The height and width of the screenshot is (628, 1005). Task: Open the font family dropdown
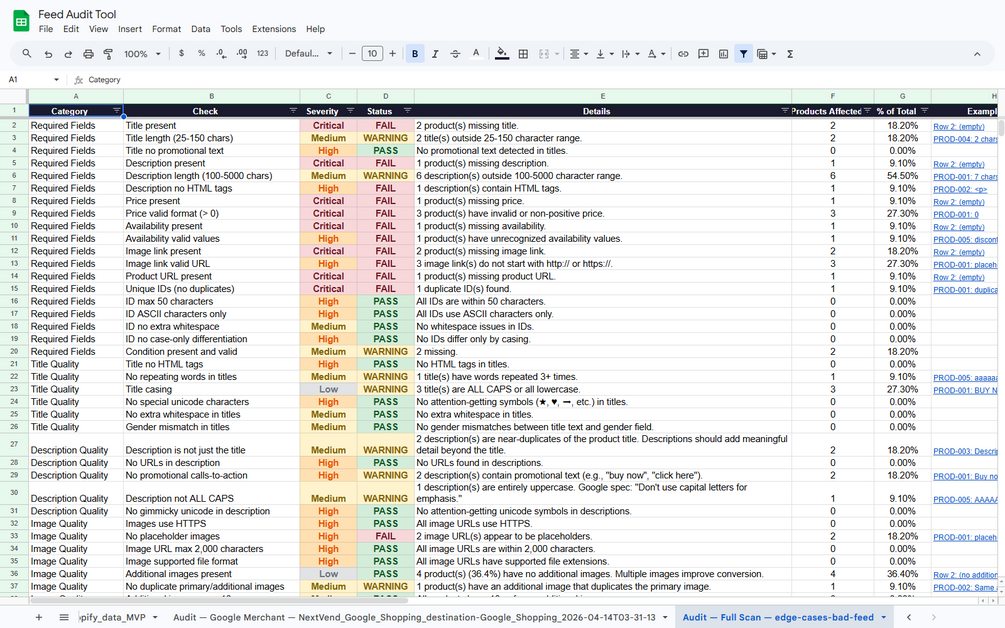[x=308, y=54]
